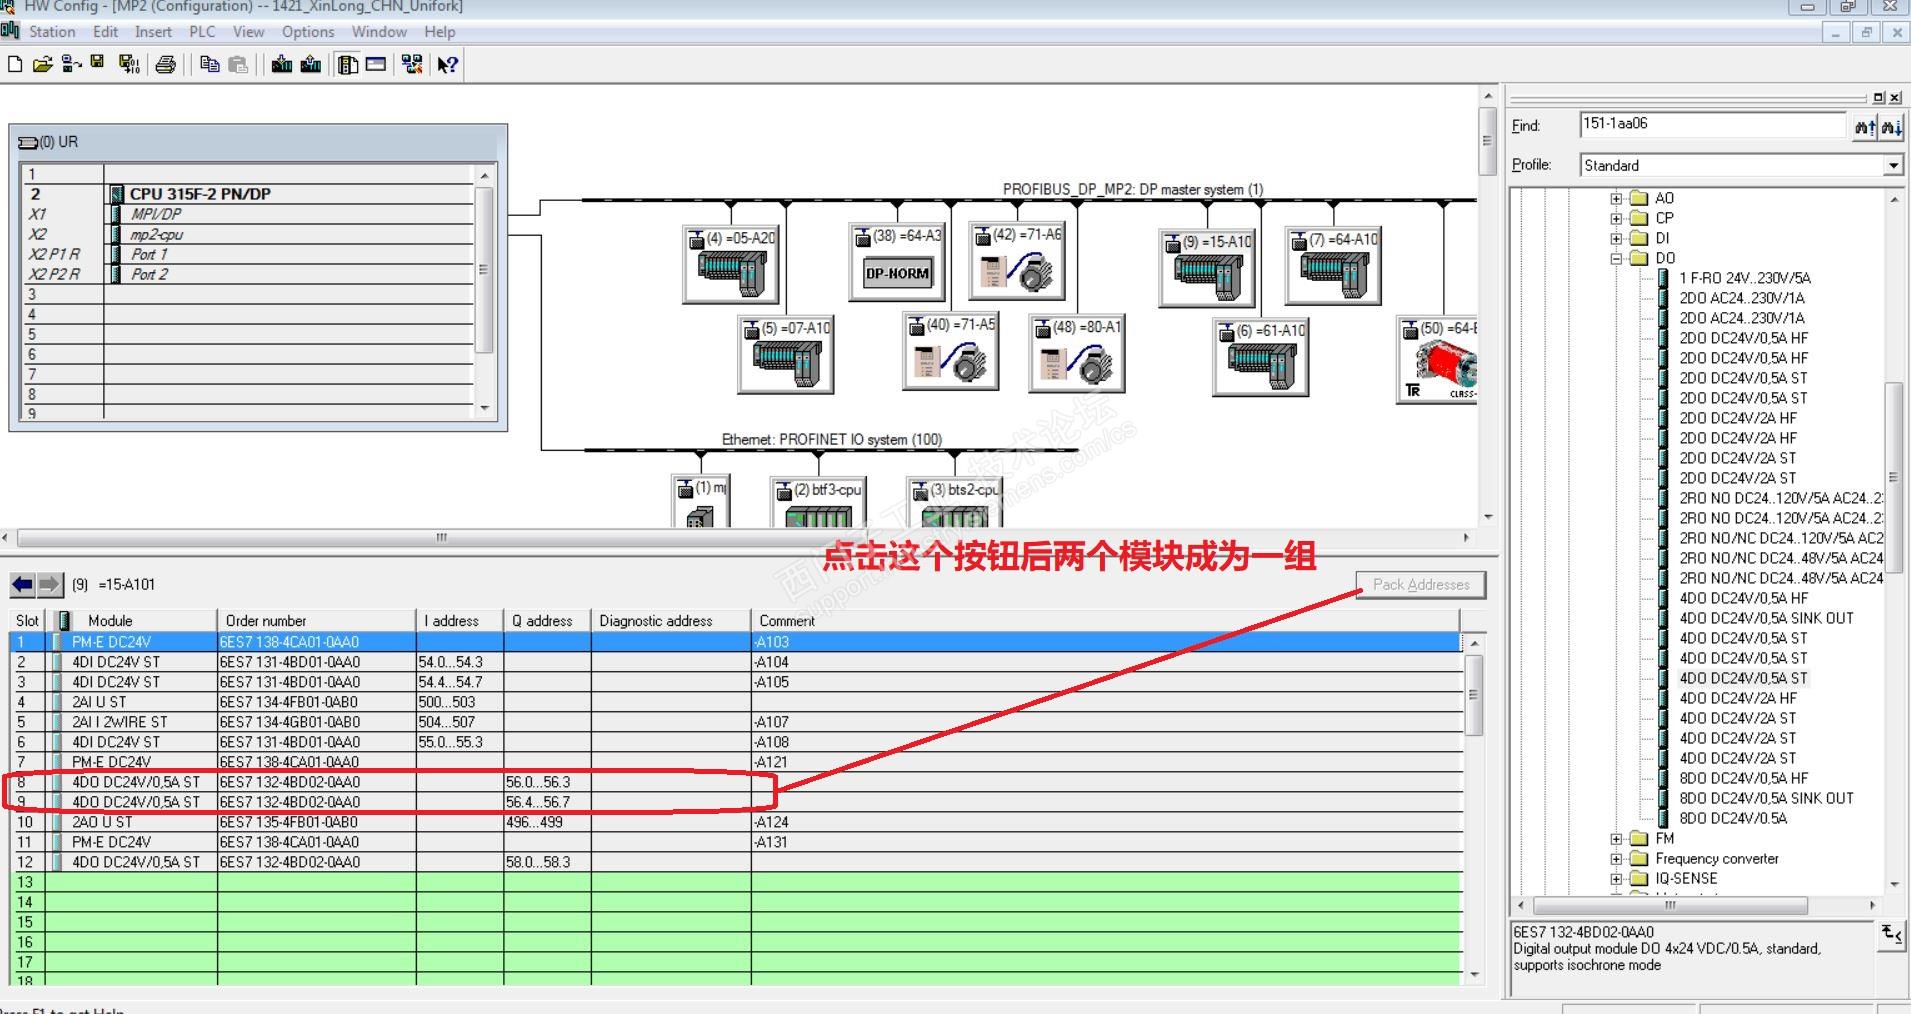Viewport: 1911px width, 1014px height.
Task: Expand the CP folder in the catalog
Action: pos(1616,218)
